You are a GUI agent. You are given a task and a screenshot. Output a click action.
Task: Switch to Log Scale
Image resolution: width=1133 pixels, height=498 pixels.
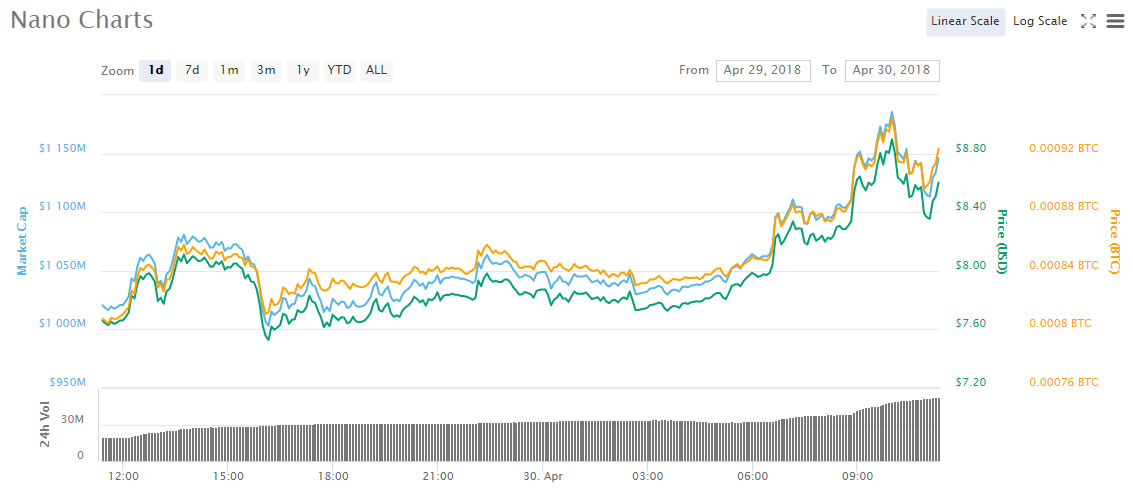click(1039, 21)
